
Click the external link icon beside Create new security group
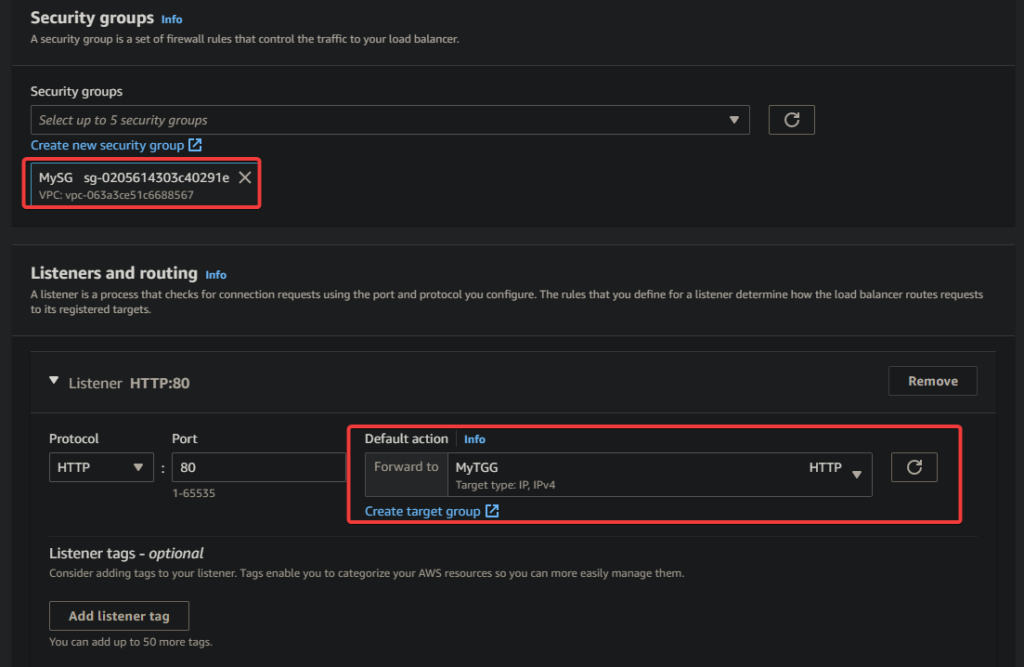pos(196,146)
